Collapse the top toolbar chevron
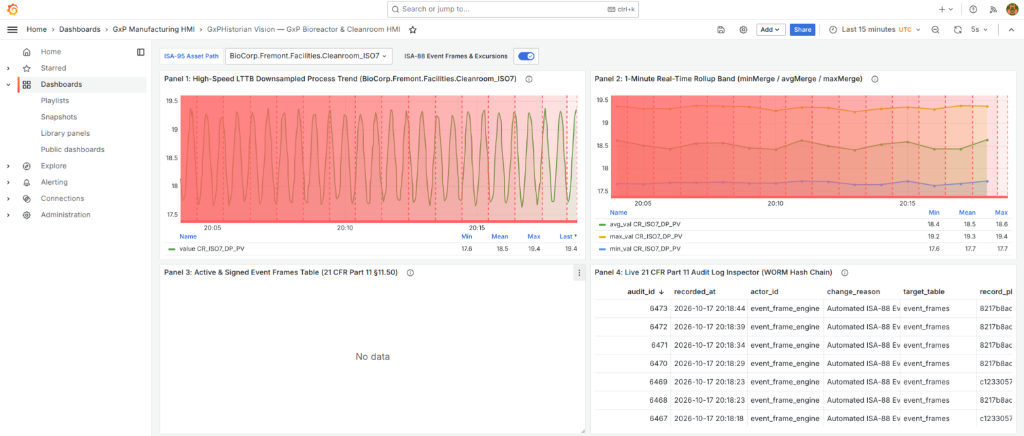 1012,29
